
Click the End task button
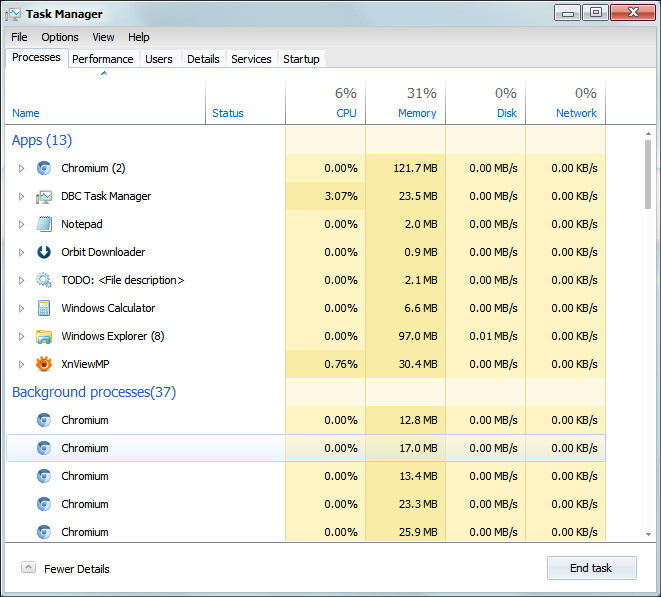tap(591, 568)
